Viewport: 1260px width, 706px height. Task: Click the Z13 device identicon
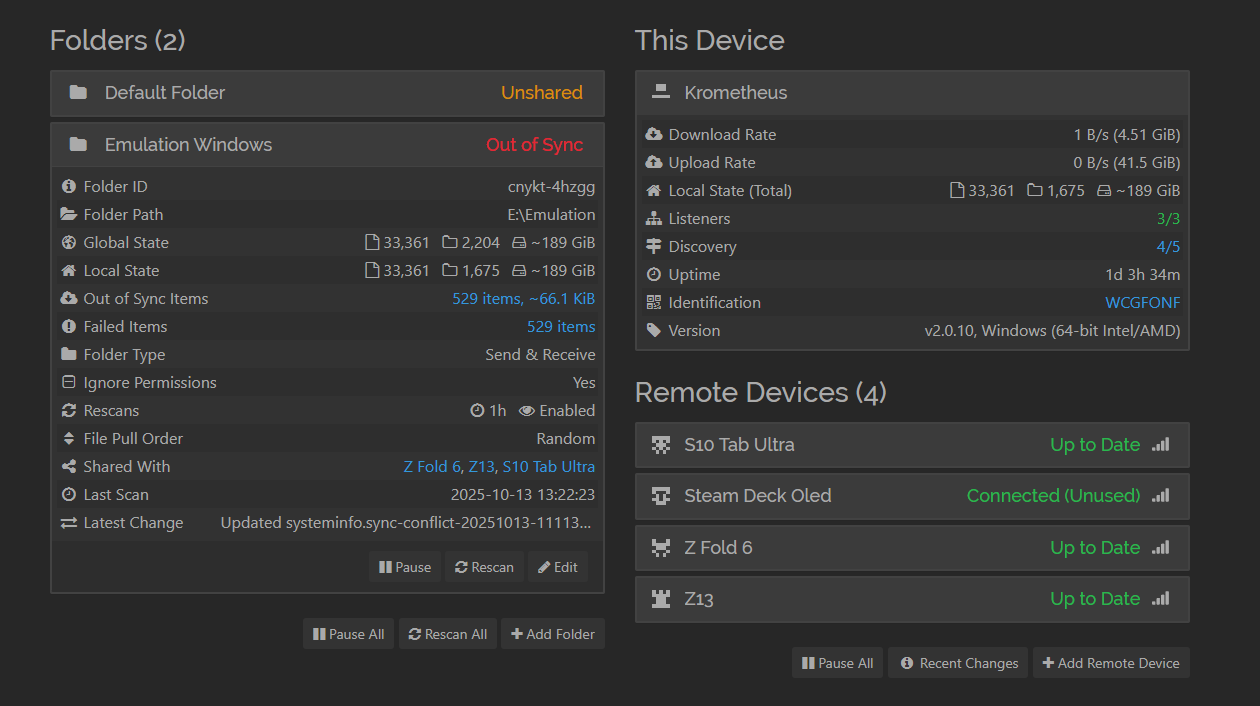661,599
